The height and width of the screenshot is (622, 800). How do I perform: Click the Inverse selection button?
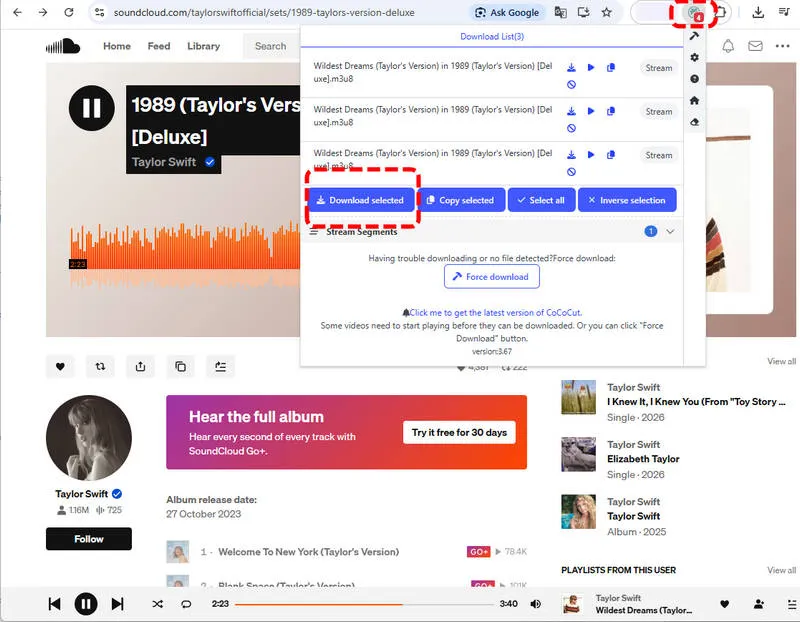point(627,200)
